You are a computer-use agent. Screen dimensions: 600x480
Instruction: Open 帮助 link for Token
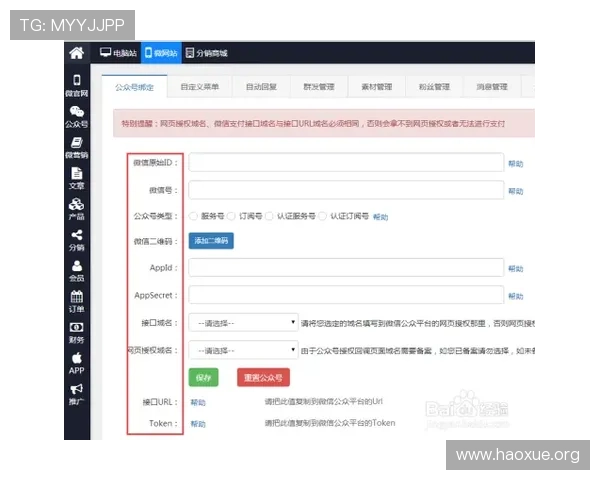(x=198, y=424)
